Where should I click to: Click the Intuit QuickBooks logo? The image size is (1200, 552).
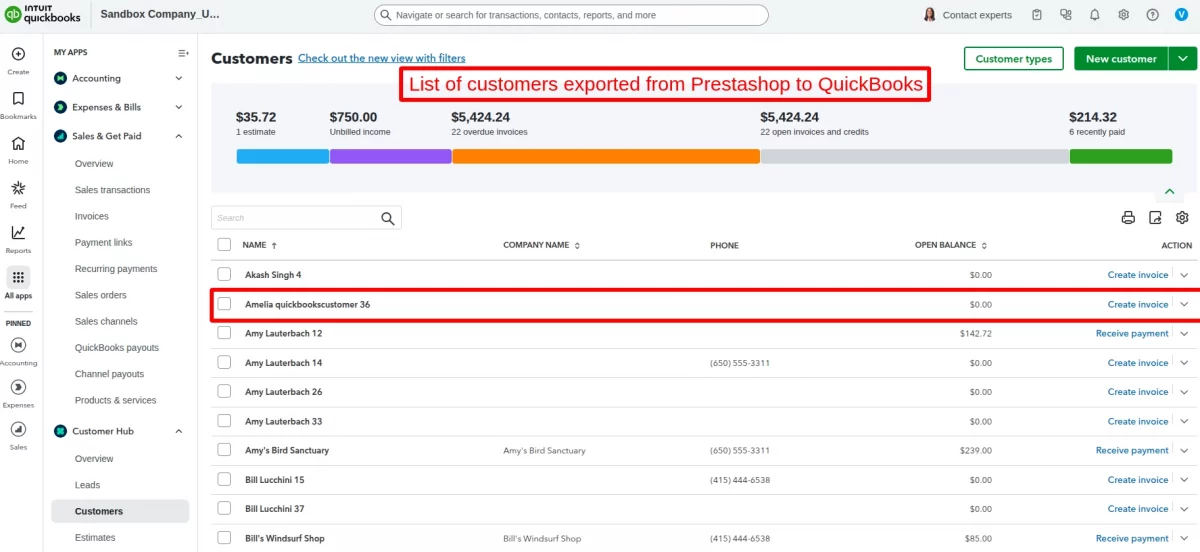coord(43,15)
